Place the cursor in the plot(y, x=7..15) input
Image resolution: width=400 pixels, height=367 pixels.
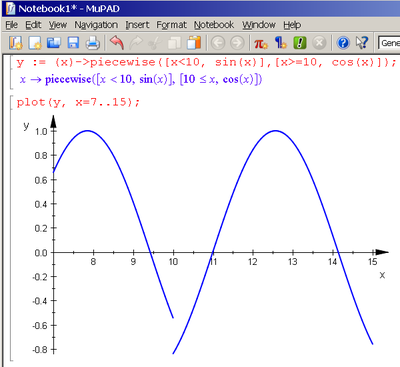(x=78, y=102)
